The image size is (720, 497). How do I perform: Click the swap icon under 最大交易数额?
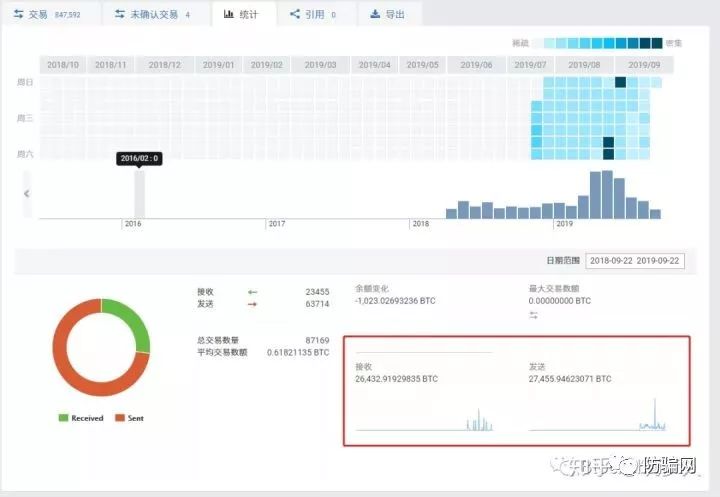point(533,315)
